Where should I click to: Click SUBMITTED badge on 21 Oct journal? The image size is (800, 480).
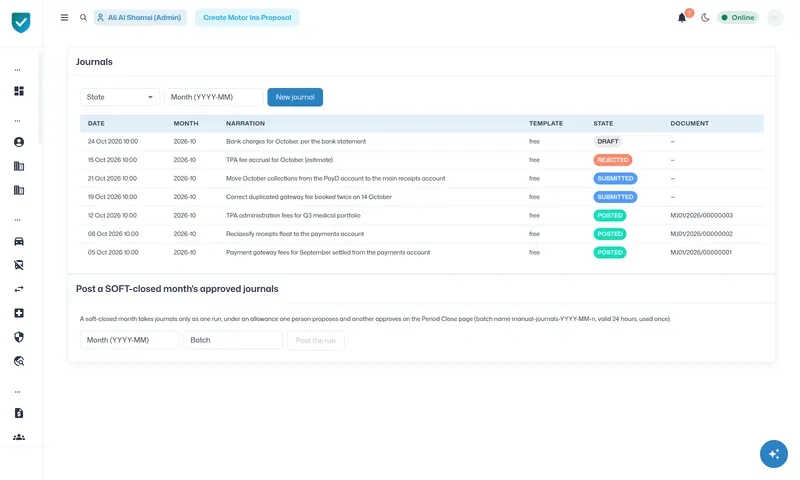615,179
